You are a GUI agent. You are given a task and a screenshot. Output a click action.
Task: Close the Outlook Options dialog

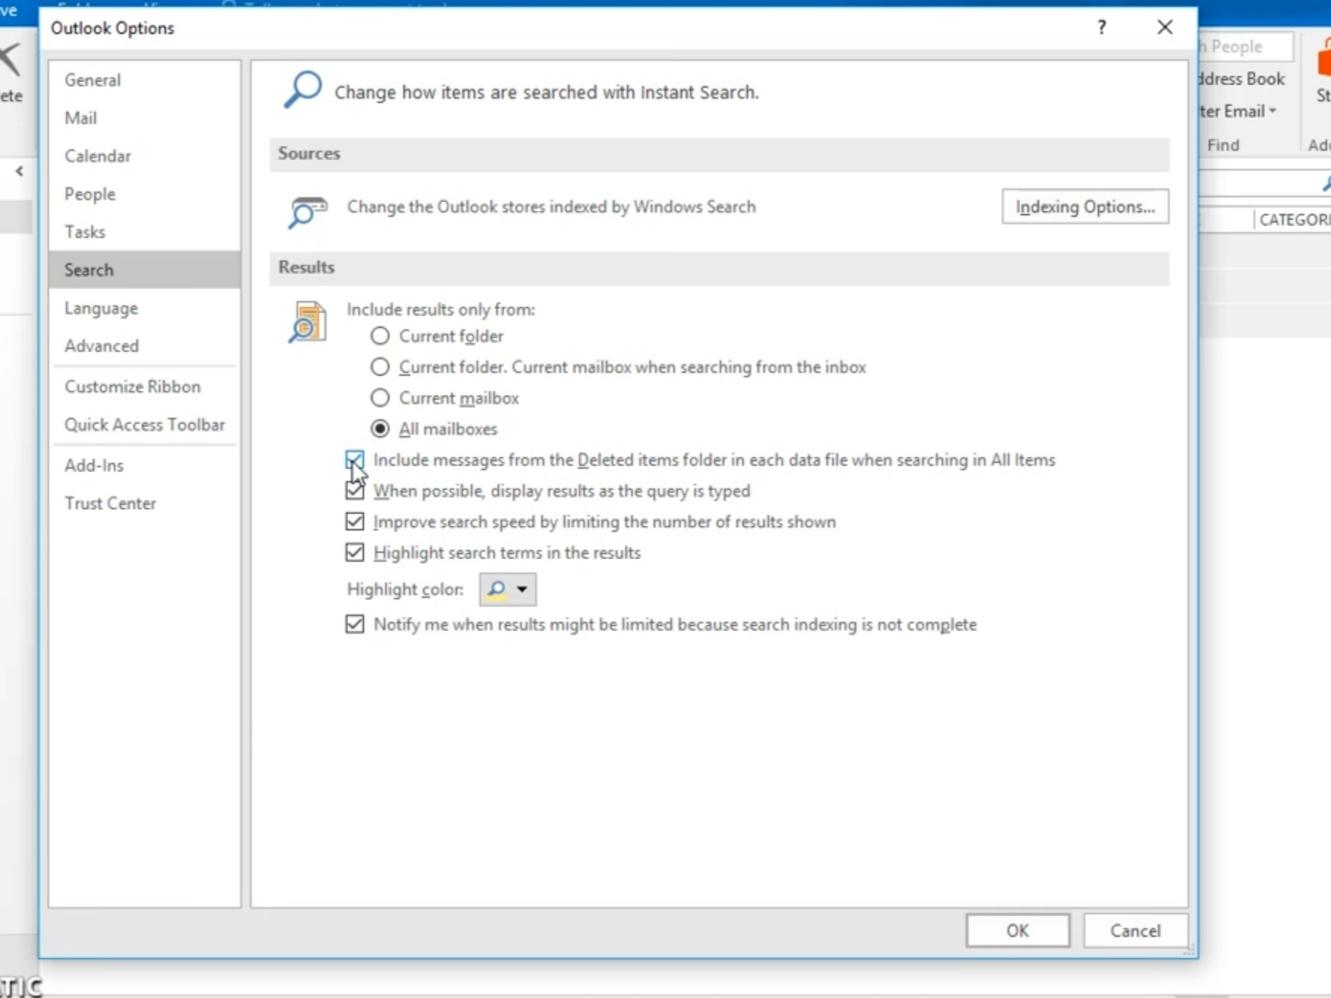[1165, 28]
